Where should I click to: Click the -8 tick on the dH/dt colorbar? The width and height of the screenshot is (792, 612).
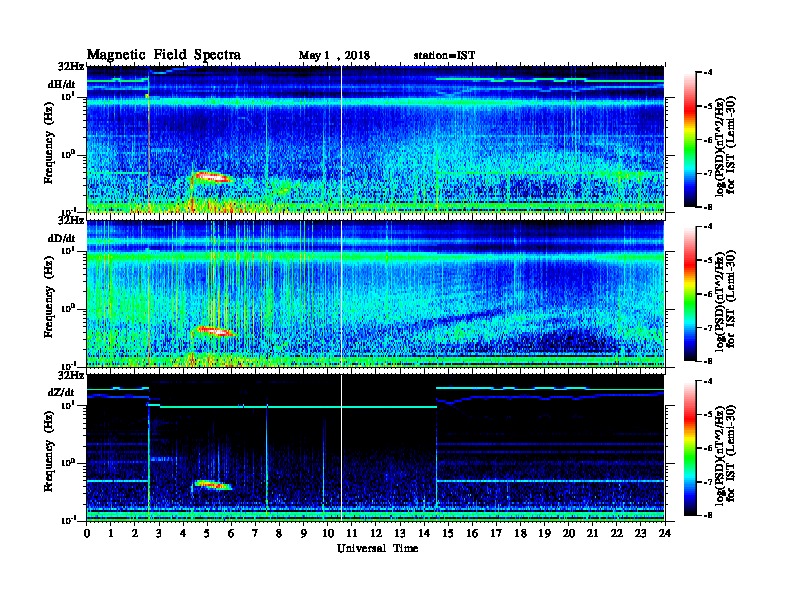pos(709,207)
